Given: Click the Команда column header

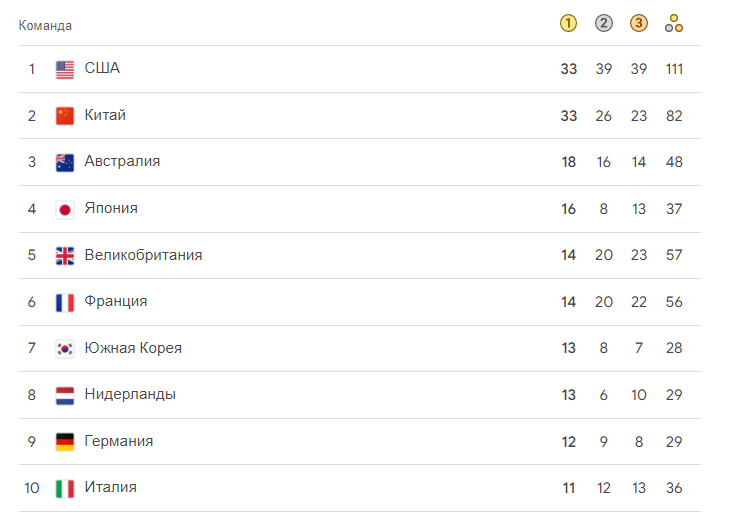Looking at the screenshot, I should tap(45, 25).
